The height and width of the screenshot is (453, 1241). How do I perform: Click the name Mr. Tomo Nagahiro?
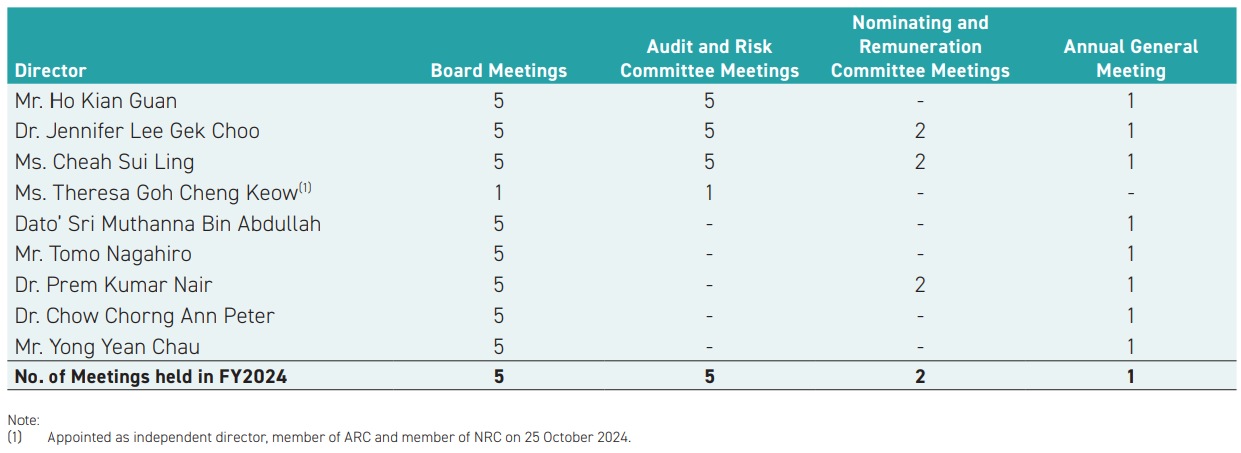pyautogui.click(x=103, y=254)
